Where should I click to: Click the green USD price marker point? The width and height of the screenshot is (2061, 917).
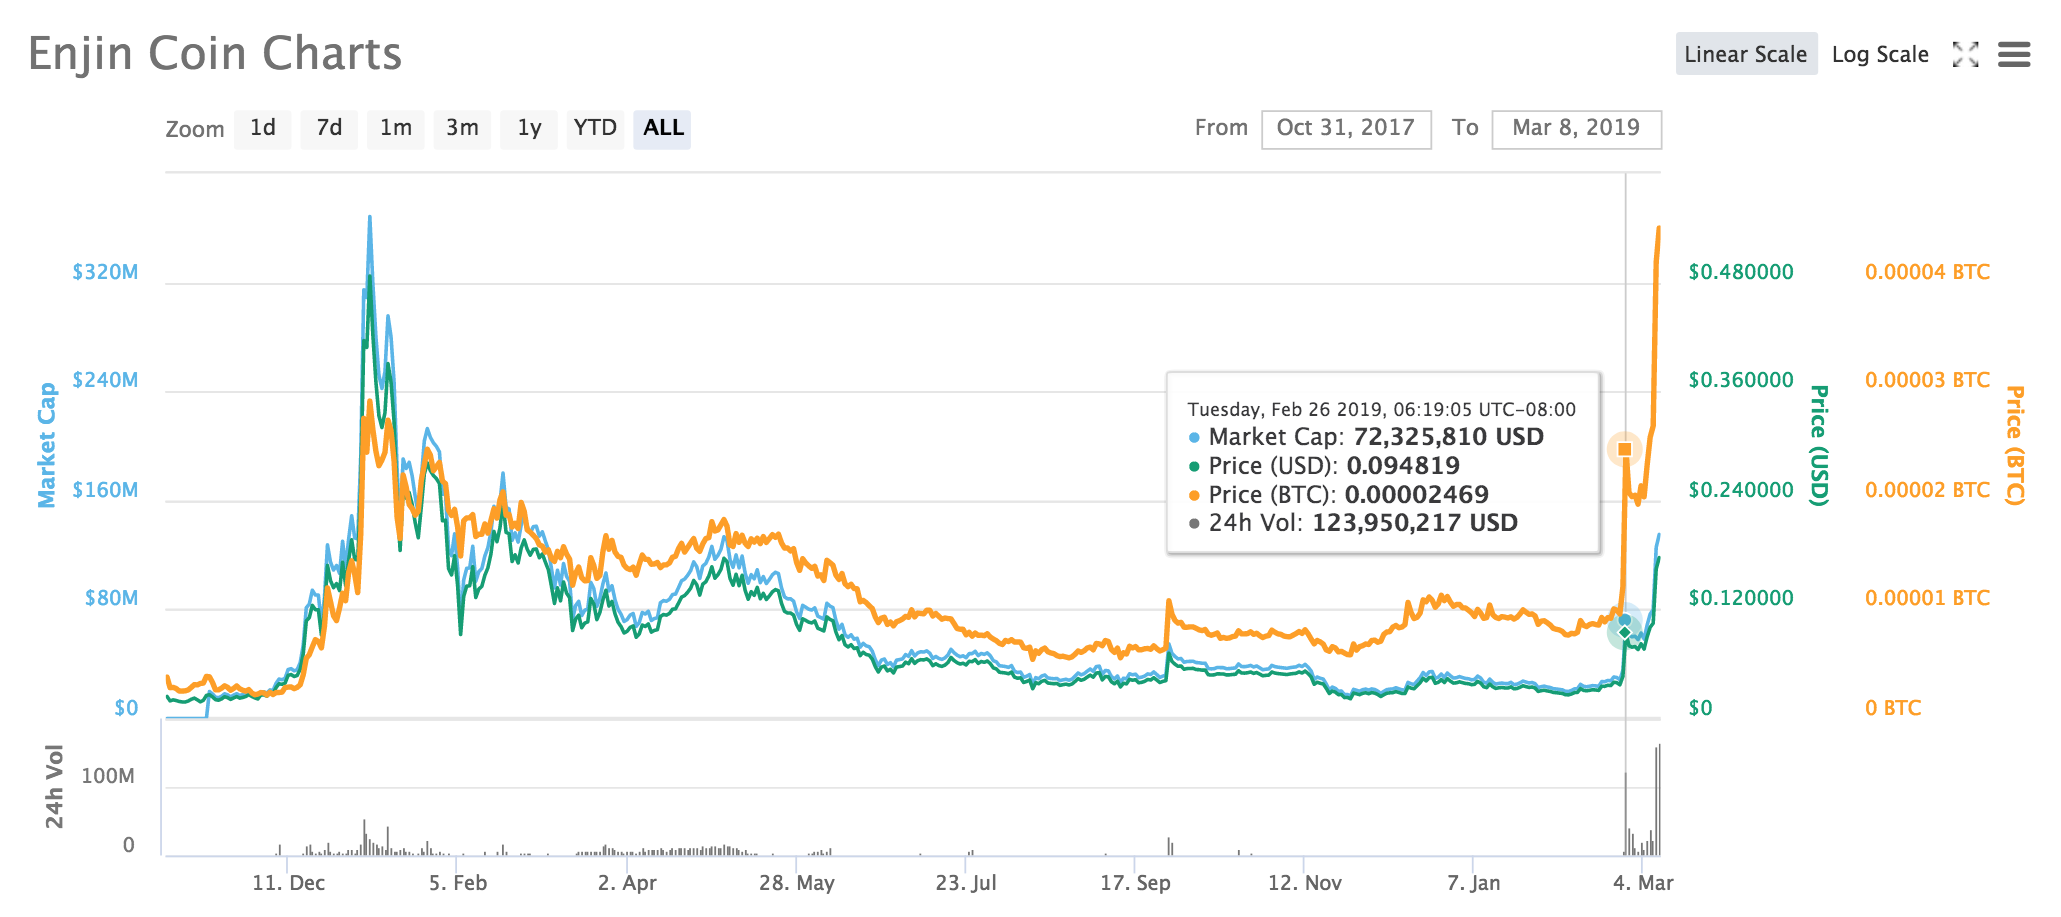1625,632
